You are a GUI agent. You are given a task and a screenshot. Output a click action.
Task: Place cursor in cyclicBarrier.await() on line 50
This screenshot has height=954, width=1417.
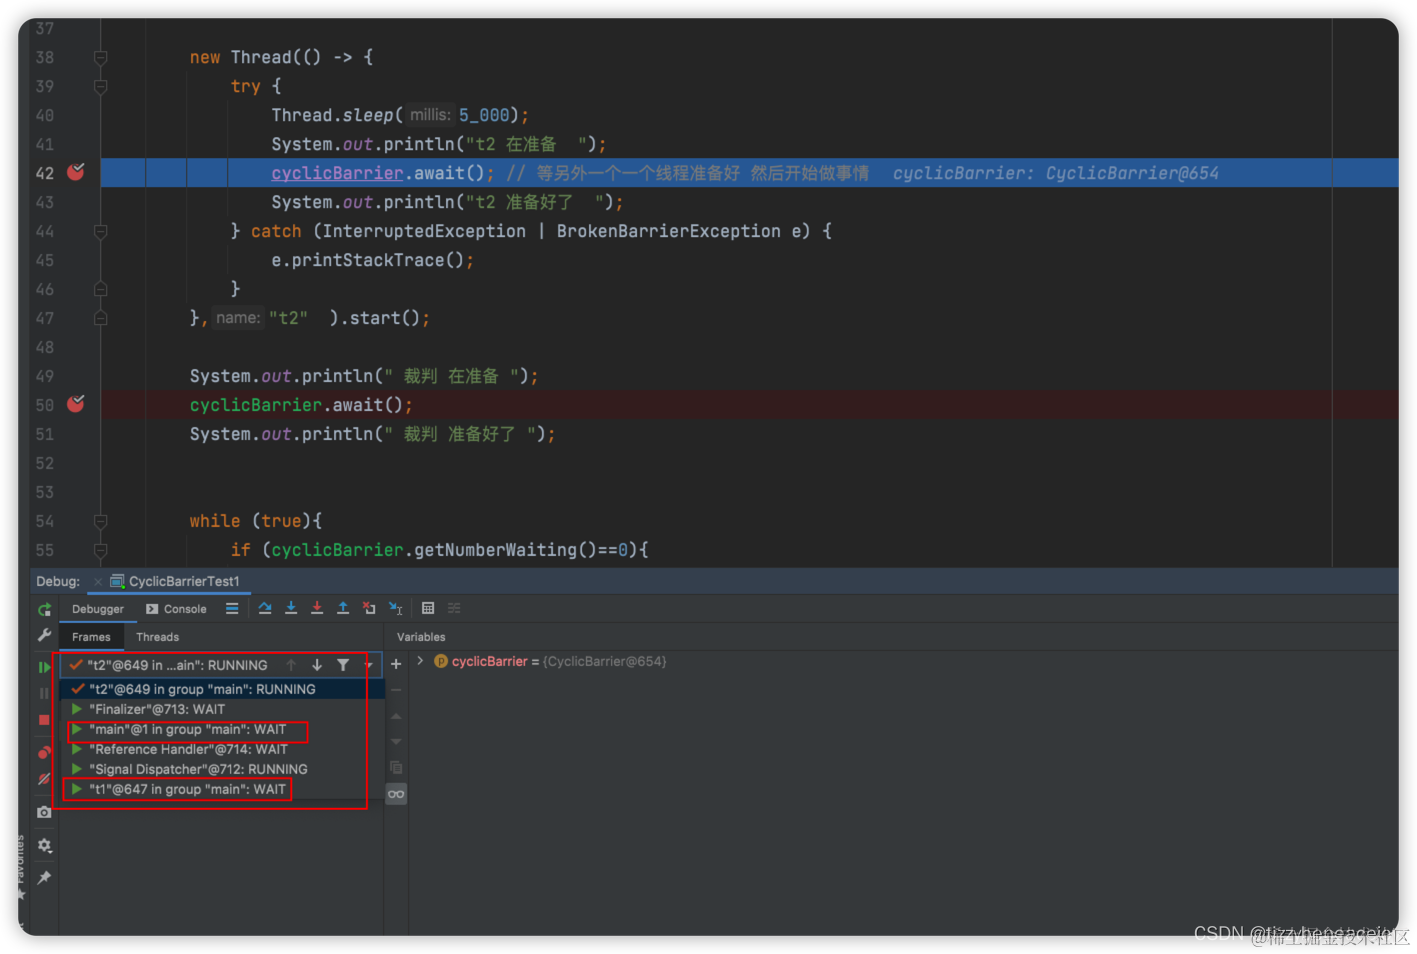(x=301, y=405)
